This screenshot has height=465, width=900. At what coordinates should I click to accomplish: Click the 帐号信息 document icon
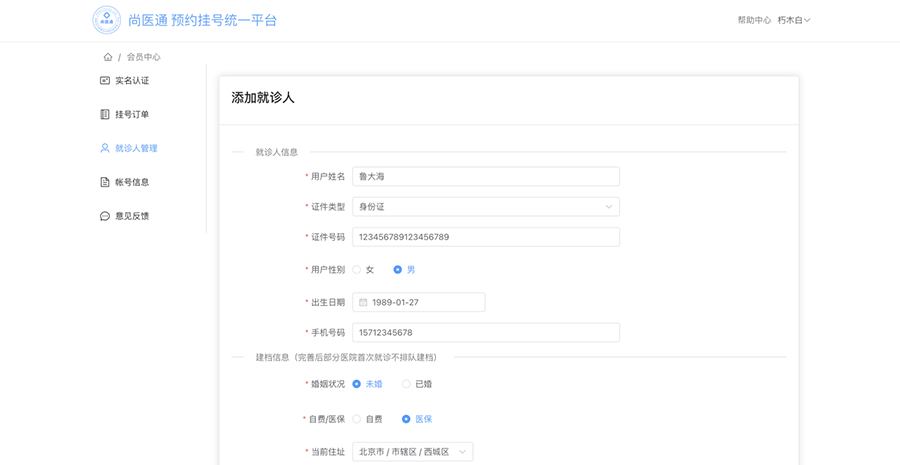(104, 182)
